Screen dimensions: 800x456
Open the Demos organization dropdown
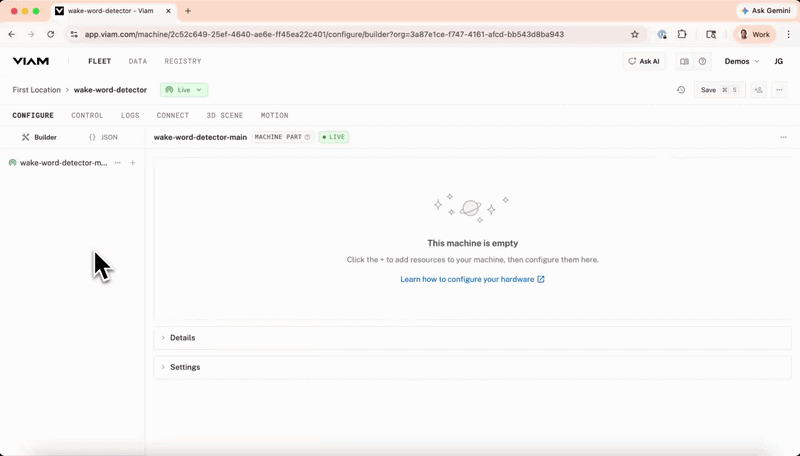pos(742,61)
